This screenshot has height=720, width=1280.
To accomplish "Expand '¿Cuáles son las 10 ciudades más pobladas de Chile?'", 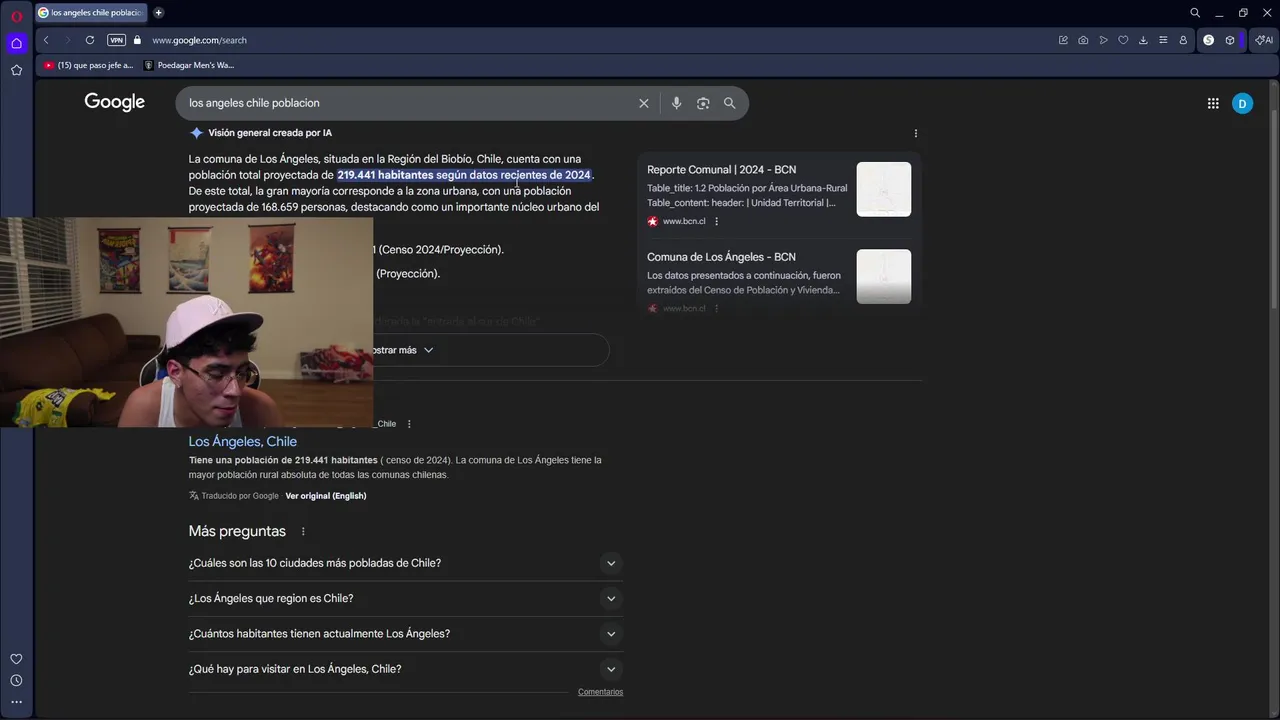I will (x=405, y=563).
